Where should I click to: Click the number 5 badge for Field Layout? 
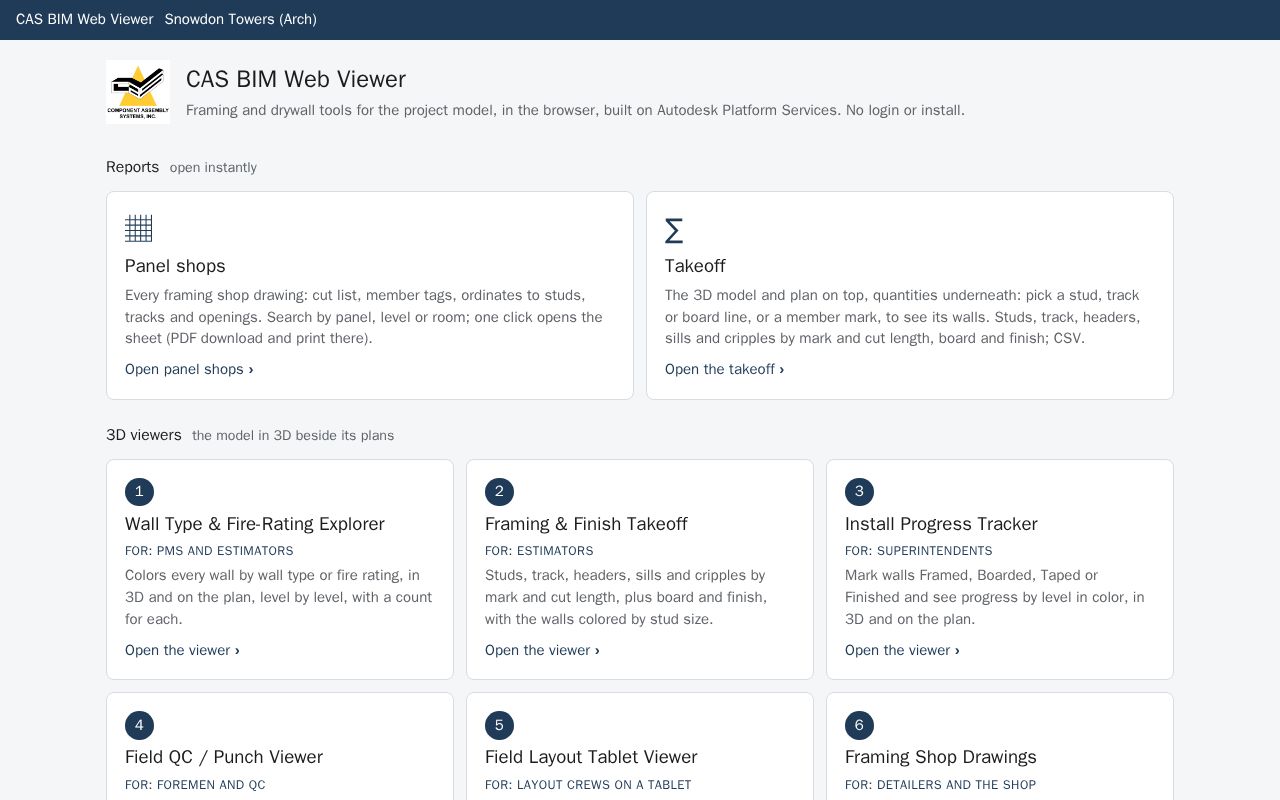click(x=499, y=725)
